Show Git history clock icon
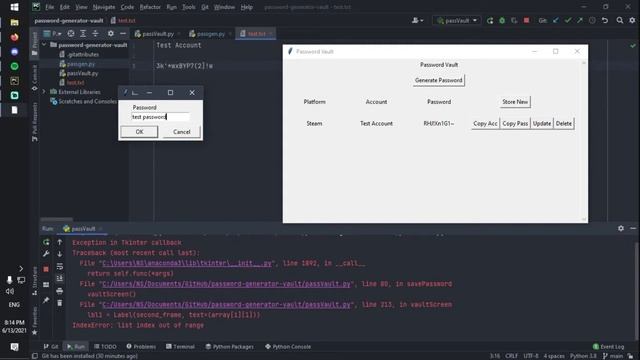This screenshot has height=360, width=640. [x=592, y=20]
